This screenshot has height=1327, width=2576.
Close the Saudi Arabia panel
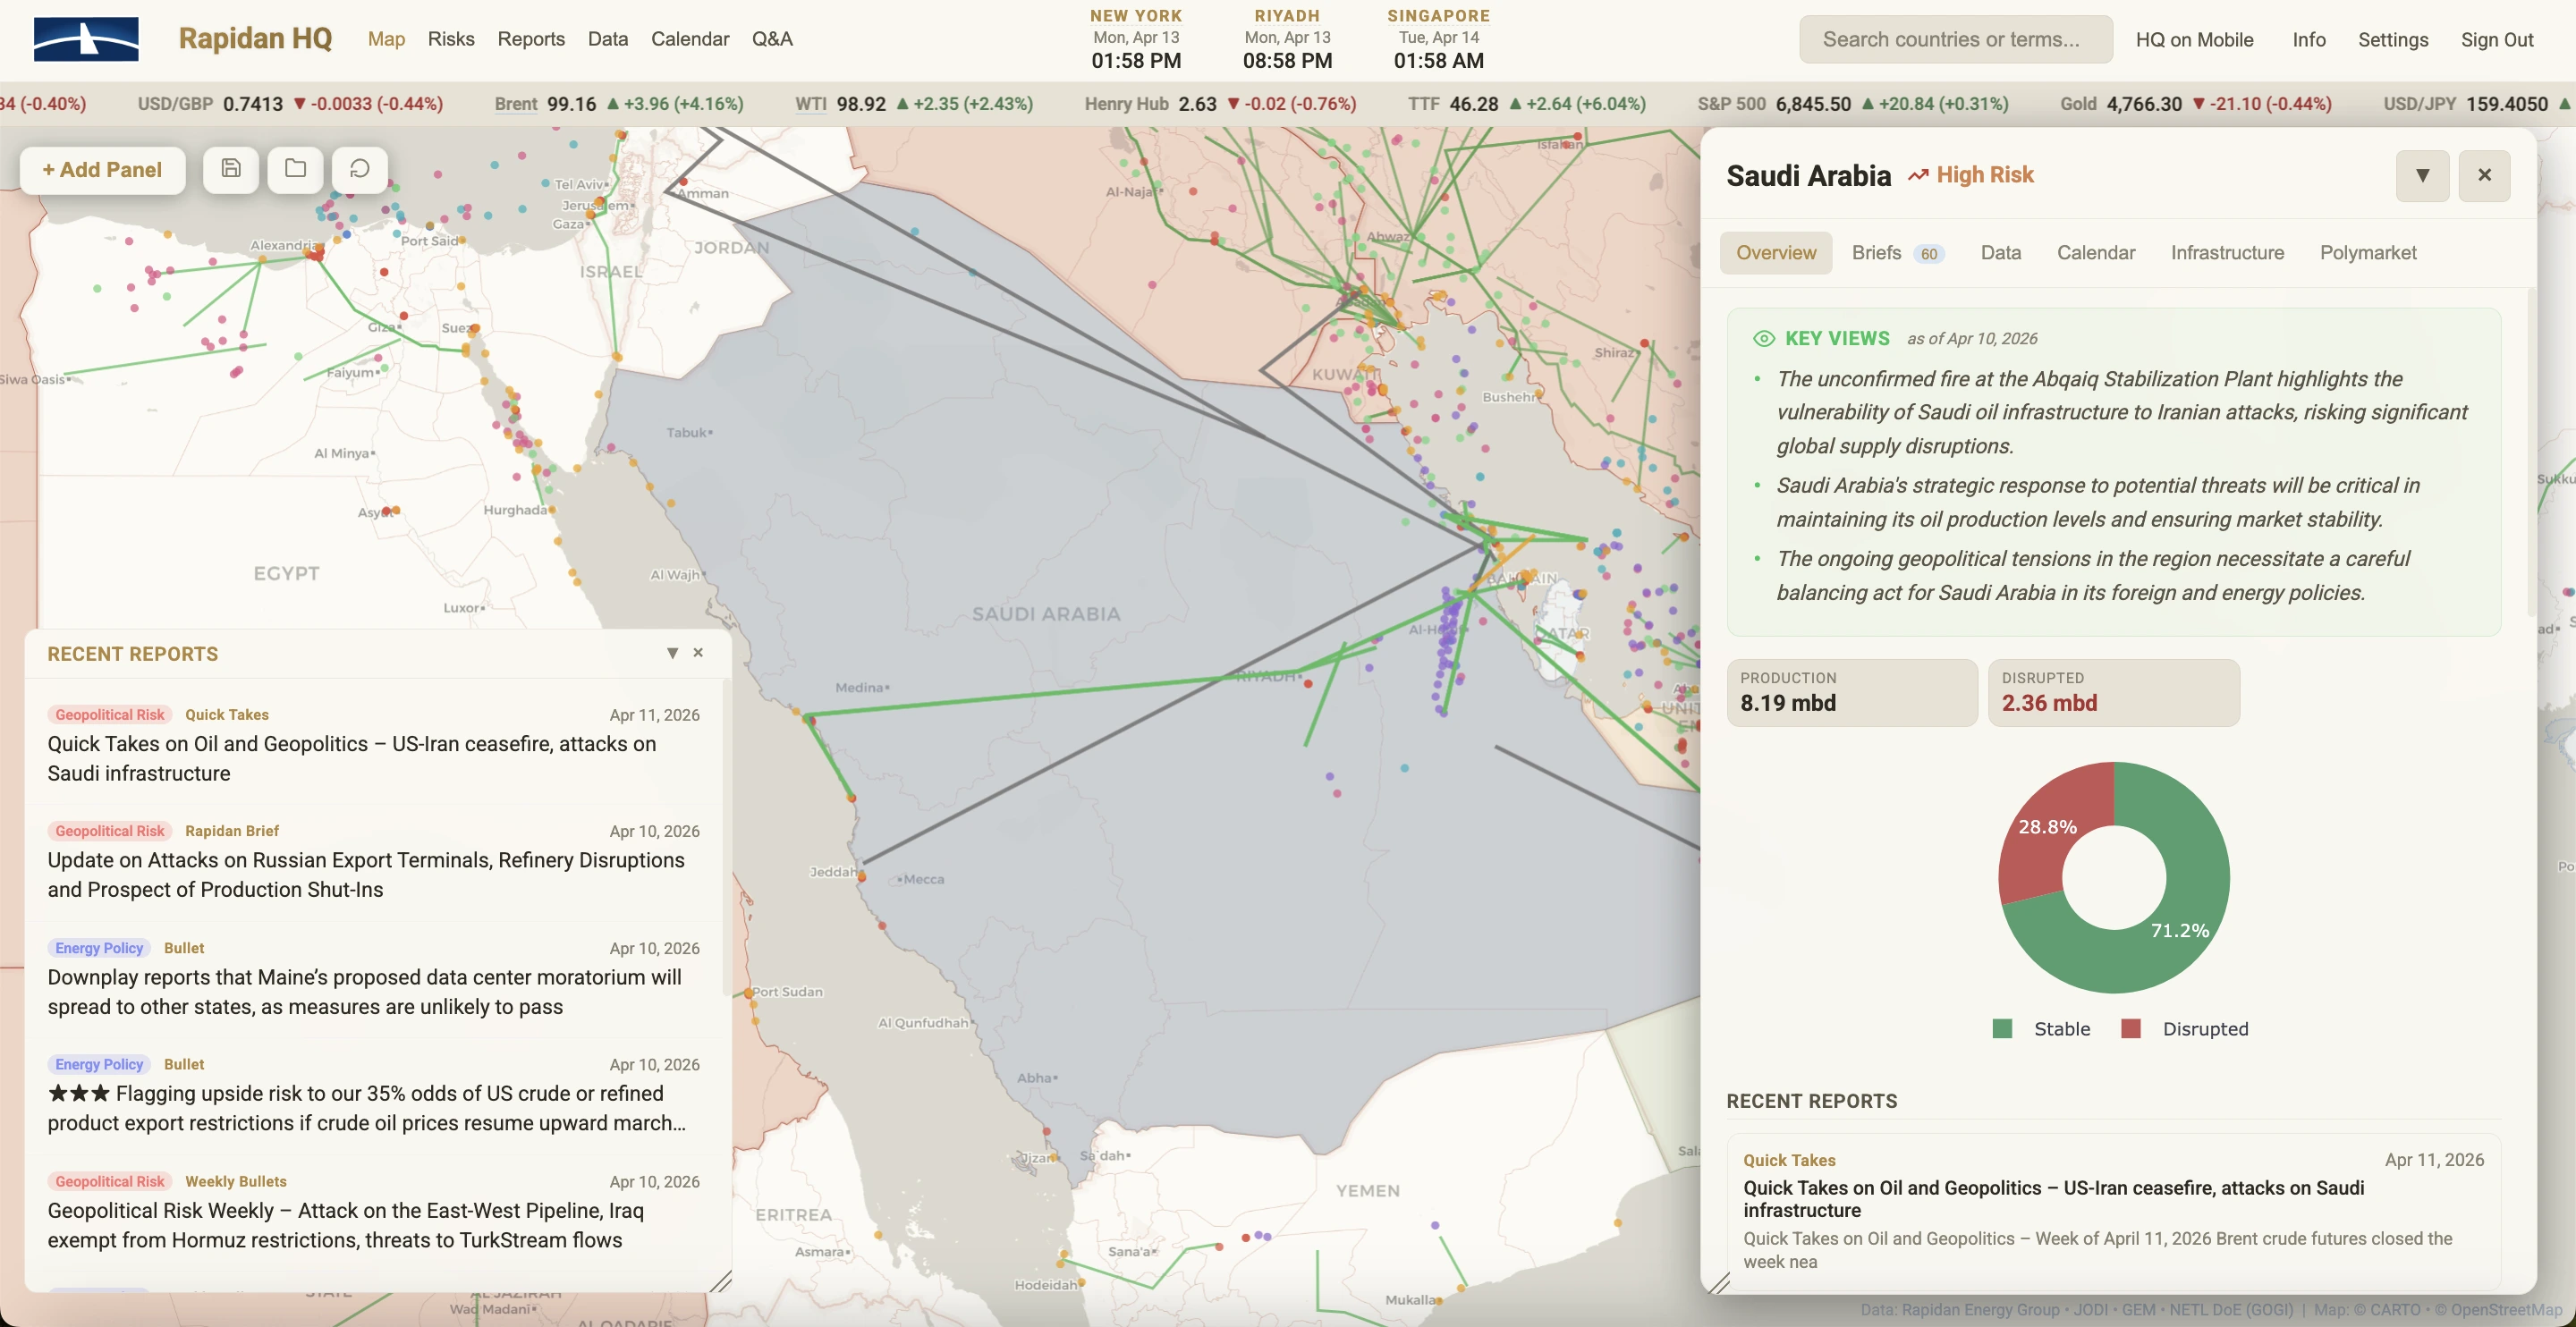point(2484,176)
